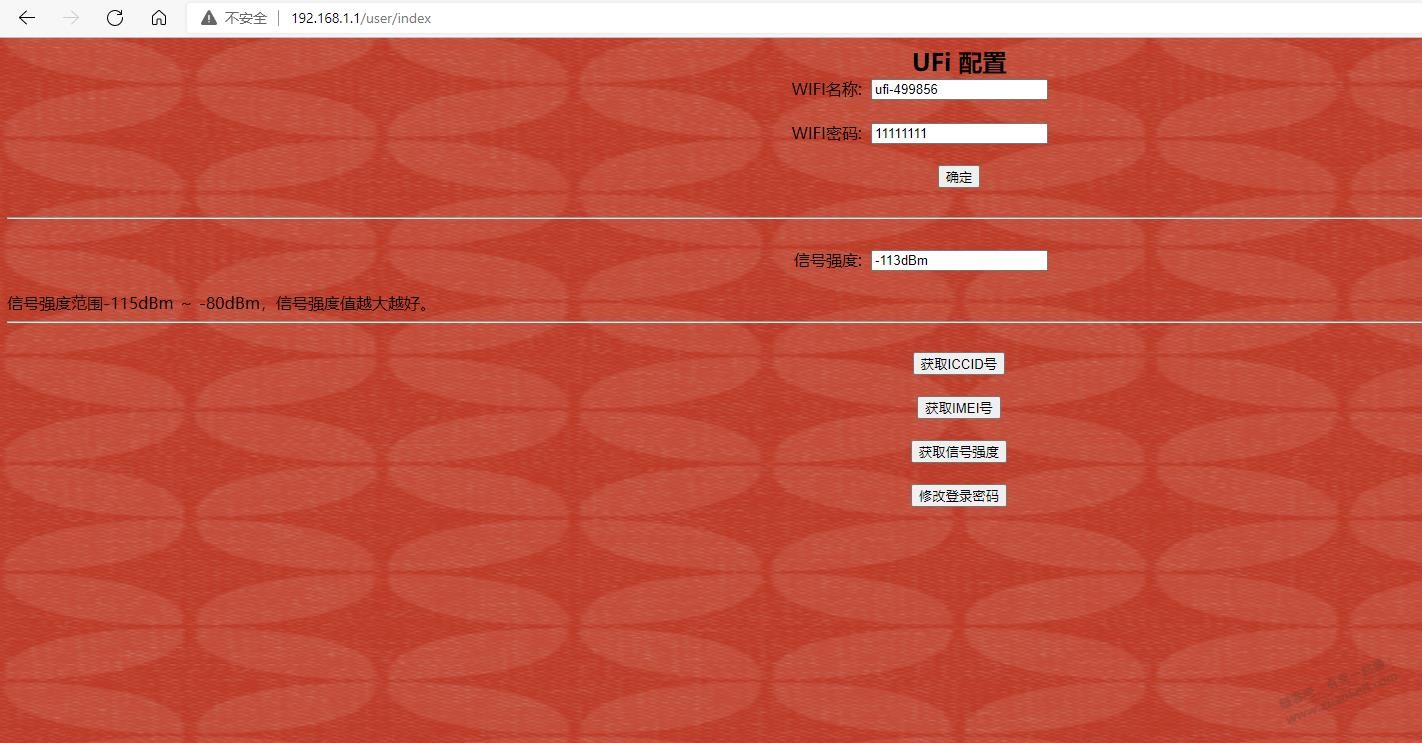Click the WIFI名称 label text
The image size is (1422, 743).
[826, 89]
